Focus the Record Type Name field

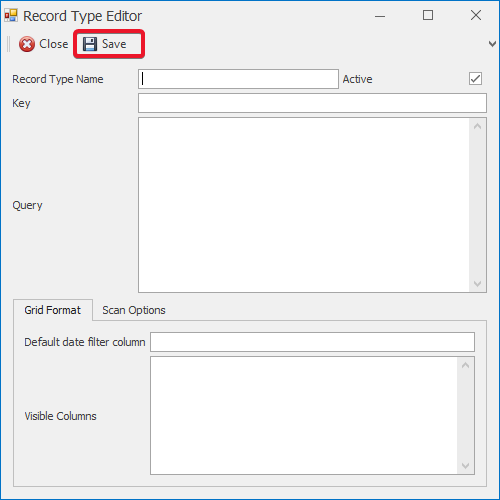pos(238,79)
